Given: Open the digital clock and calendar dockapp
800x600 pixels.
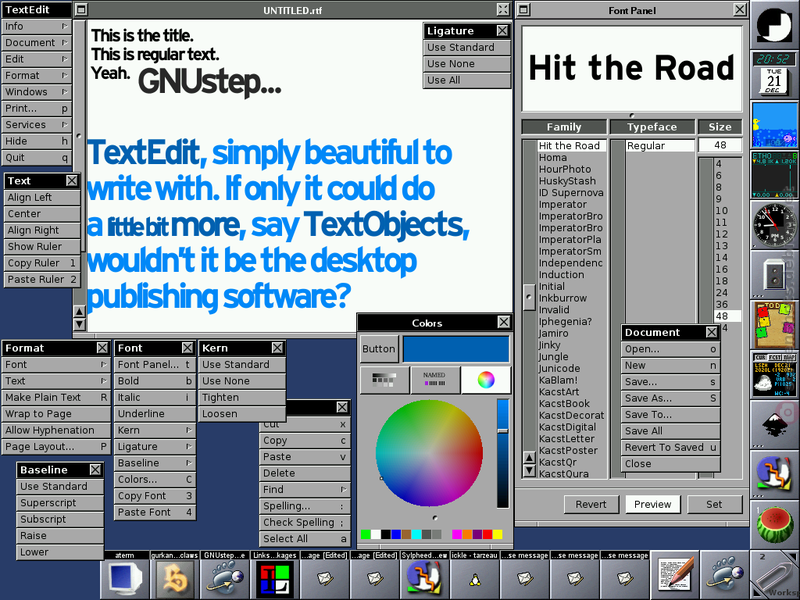Looking at the screenshot, I should pyautogui.click(x=774, y=74).
